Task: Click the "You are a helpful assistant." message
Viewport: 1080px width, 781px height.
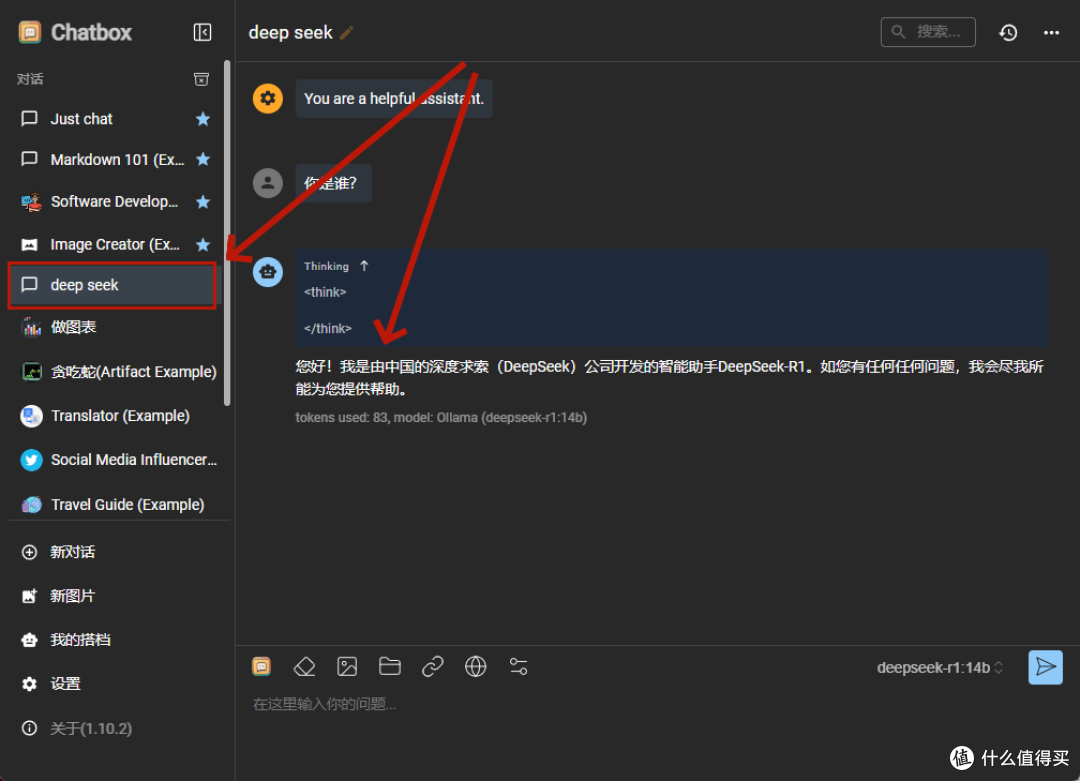Action: click(x=394, y=98)
